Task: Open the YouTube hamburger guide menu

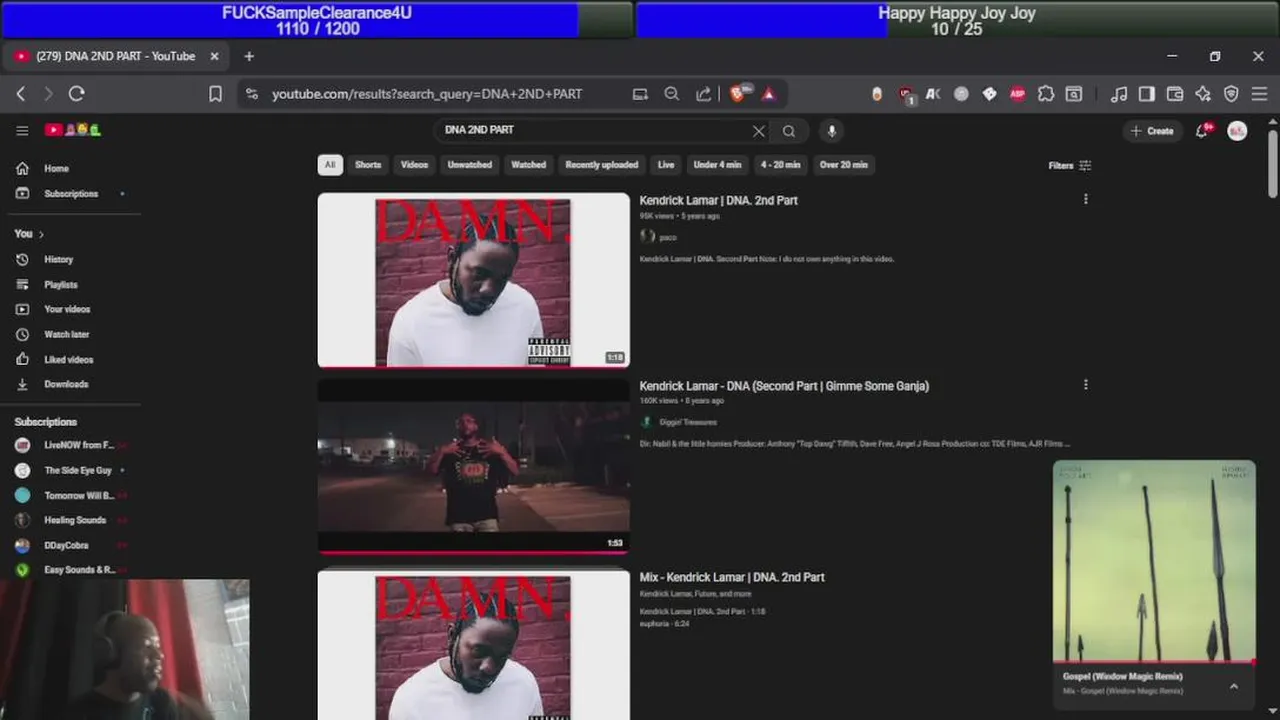Action: pyautogui.click(x=22, y=130)
